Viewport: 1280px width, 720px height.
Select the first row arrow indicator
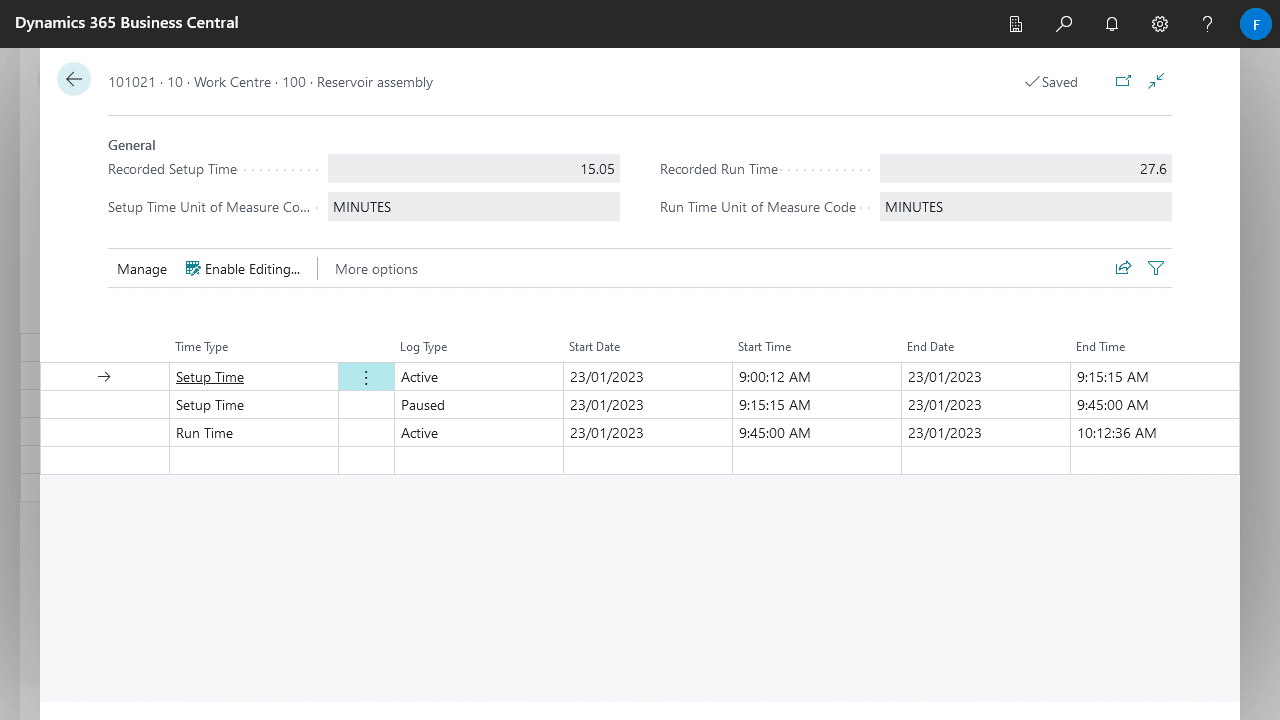click(x=104, y=377)
